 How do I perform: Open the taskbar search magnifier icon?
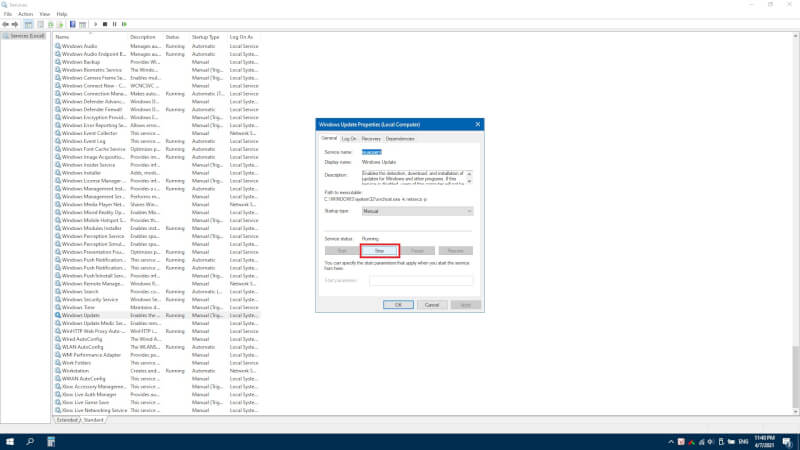(30, 441)
